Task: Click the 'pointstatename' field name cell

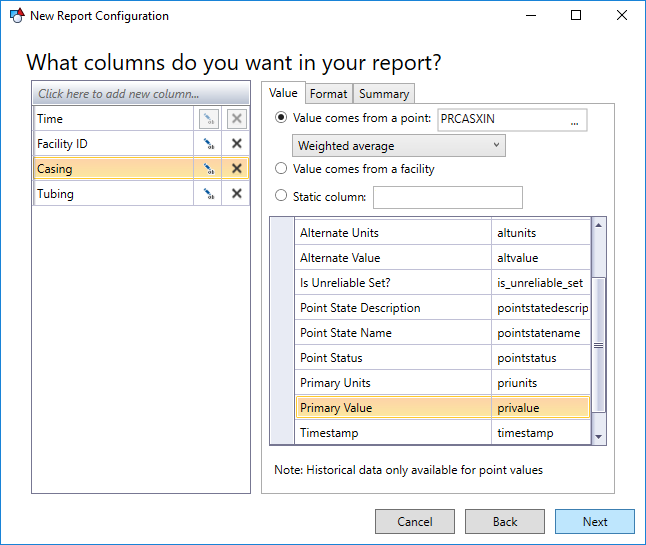Action: [x=541, y=333]
